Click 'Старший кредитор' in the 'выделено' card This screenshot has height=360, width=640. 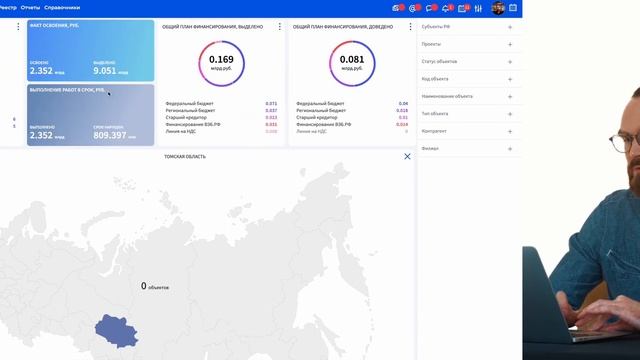pyautogui.click(x=186, y=118)
